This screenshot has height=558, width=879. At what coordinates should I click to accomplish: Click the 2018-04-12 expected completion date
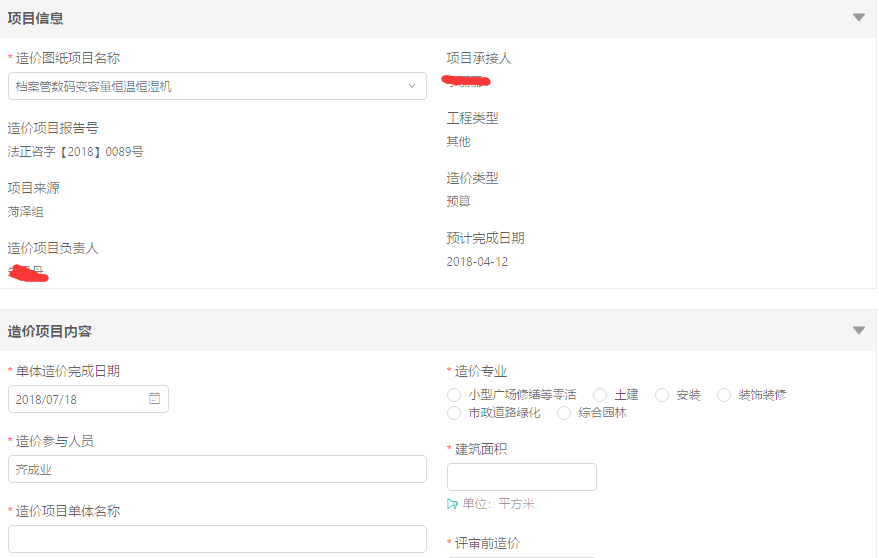point(477,262)
